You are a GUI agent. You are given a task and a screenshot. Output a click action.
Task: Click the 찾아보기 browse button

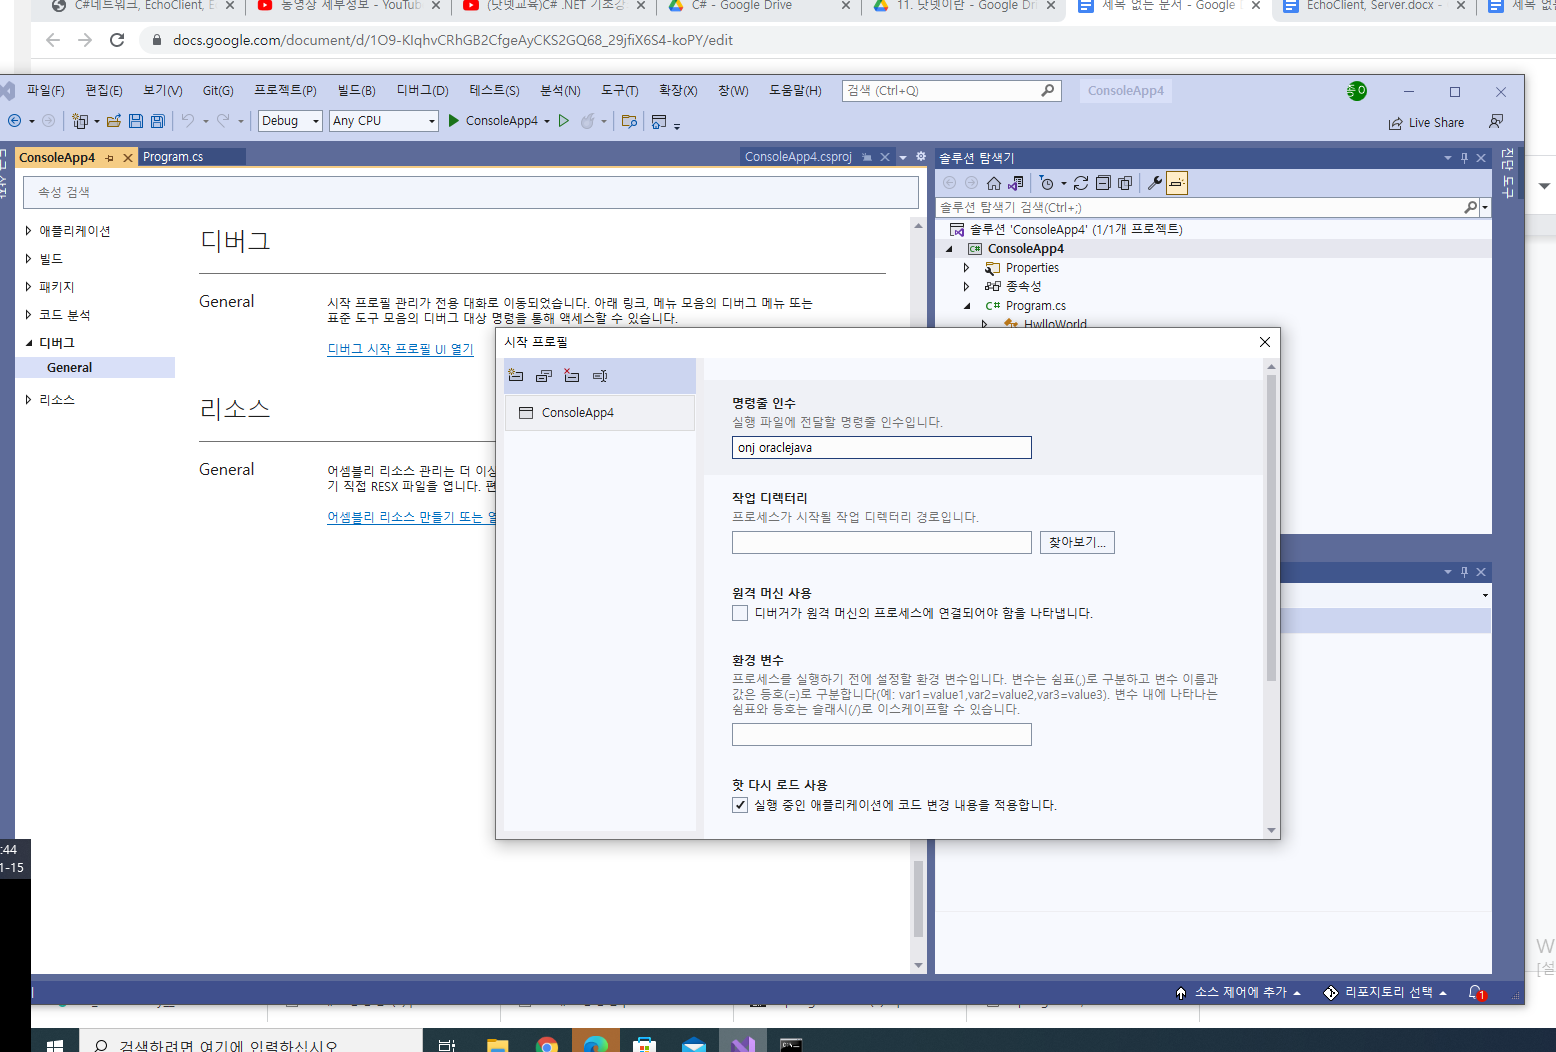click(x=1077, y=542)
